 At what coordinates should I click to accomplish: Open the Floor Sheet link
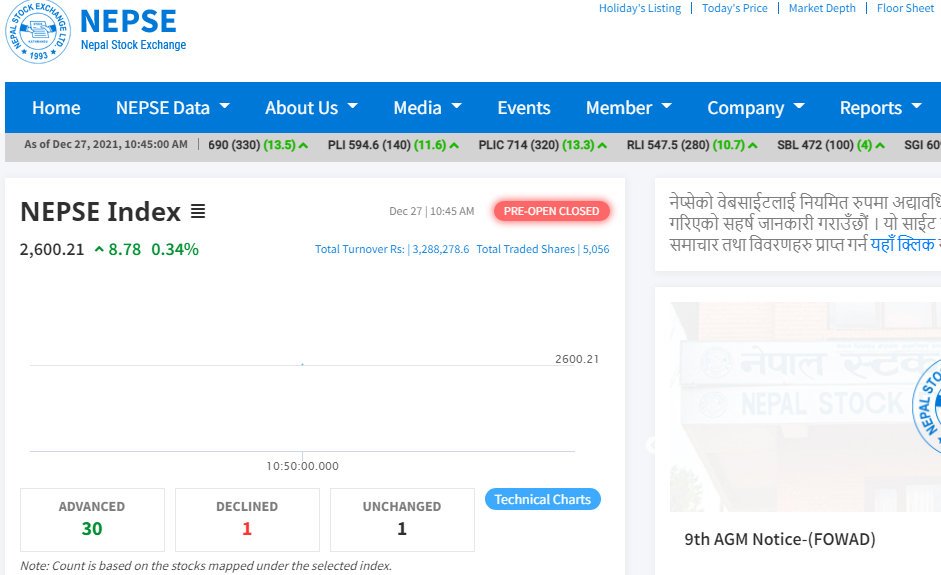click(906, 8)
